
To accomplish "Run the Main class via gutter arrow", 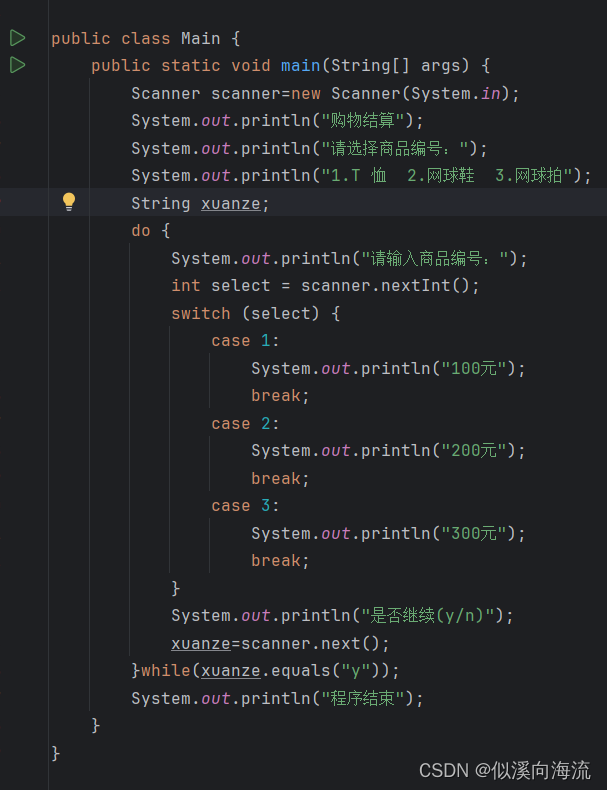I will coord(18,38).
